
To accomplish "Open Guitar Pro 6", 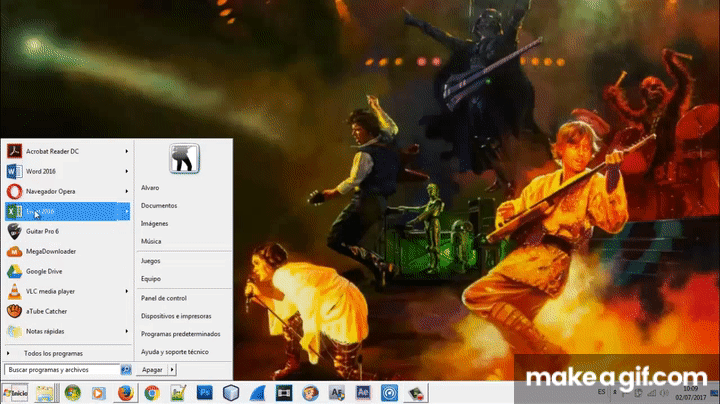I will tap(68, 231).
